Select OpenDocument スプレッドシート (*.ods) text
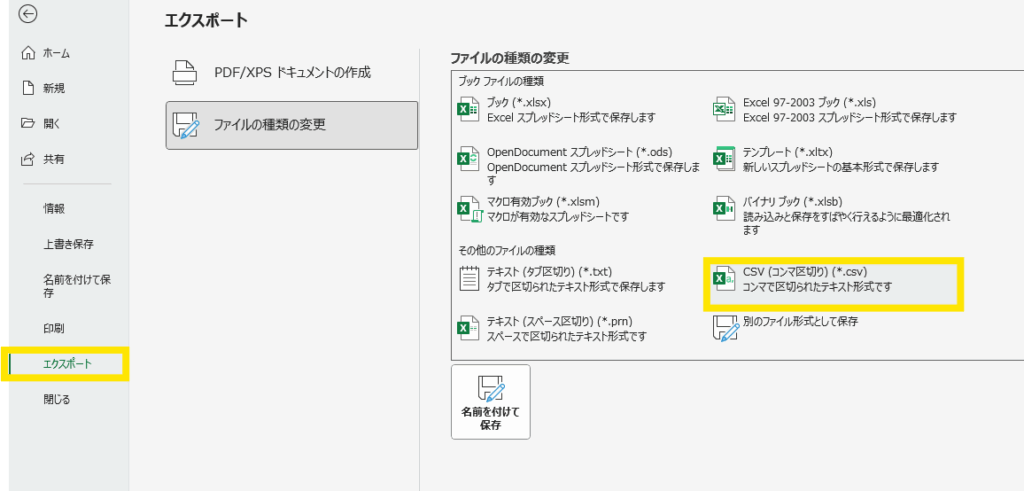The image size is (1024, 491). click(579, 151)
